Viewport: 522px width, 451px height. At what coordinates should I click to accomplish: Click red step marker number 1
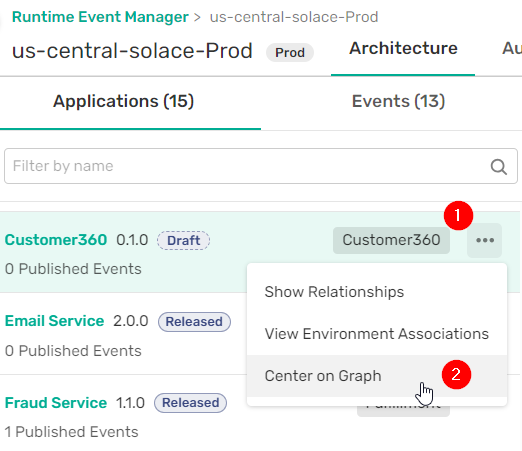(x=458, y=215)
